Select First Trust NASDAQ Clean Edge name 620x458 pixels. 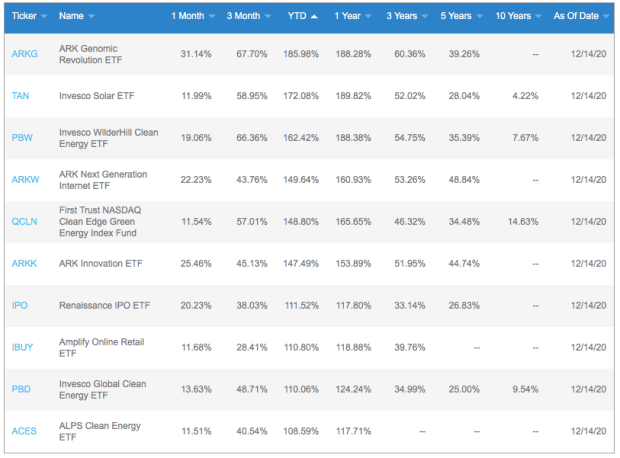pos(100,221)
